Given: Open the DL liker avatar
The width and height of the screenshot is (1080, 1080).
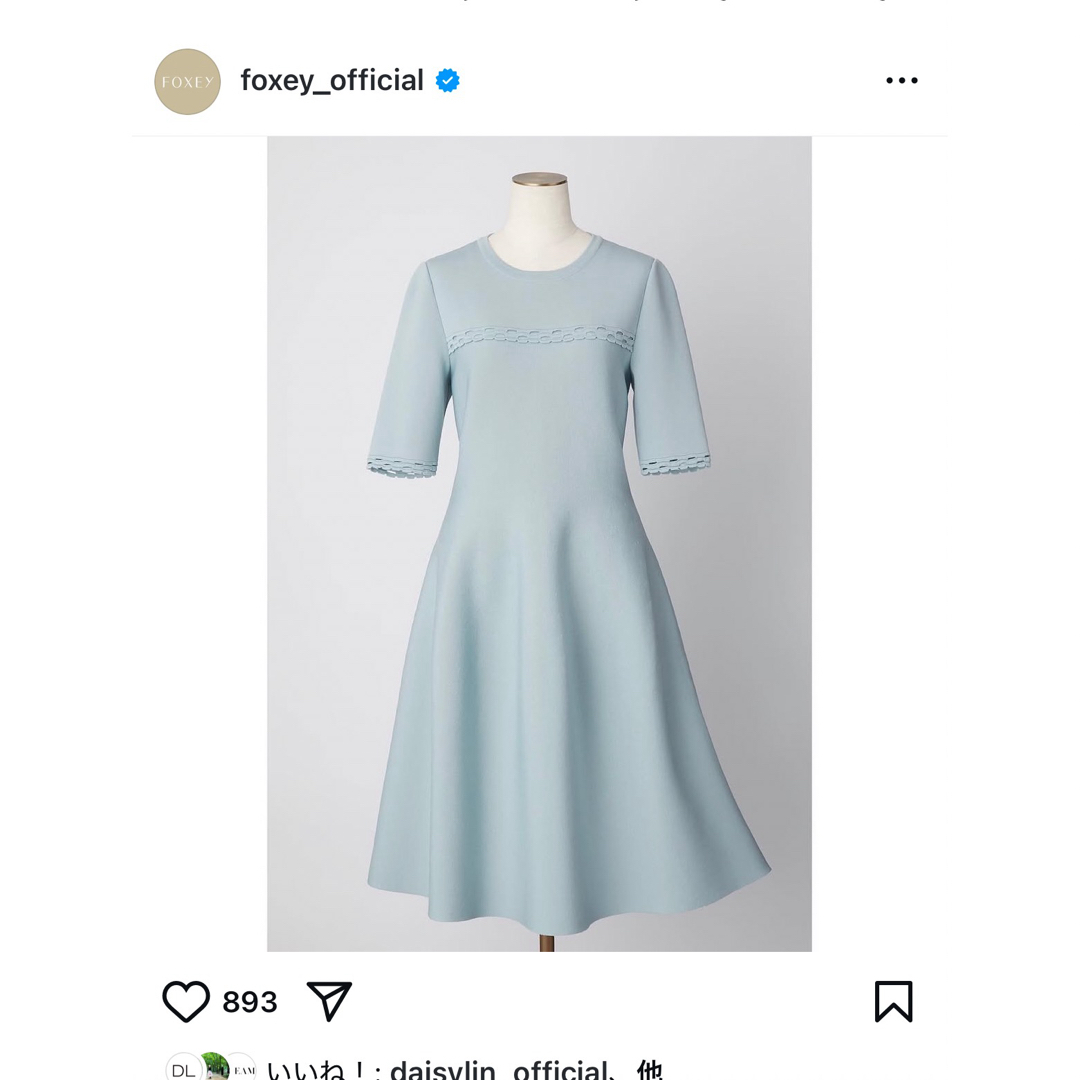Looking at the screenshot, I should click(x=183, y=1068).
